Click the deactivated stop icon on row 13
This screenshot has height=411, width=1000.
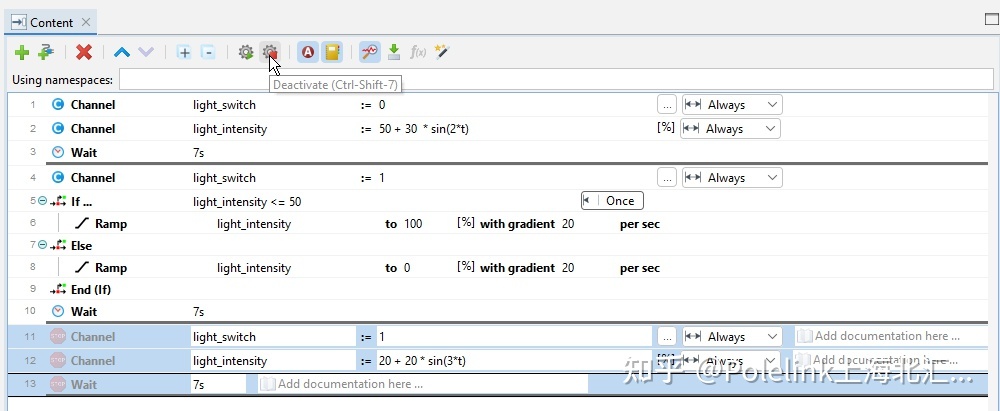[58, 384]
